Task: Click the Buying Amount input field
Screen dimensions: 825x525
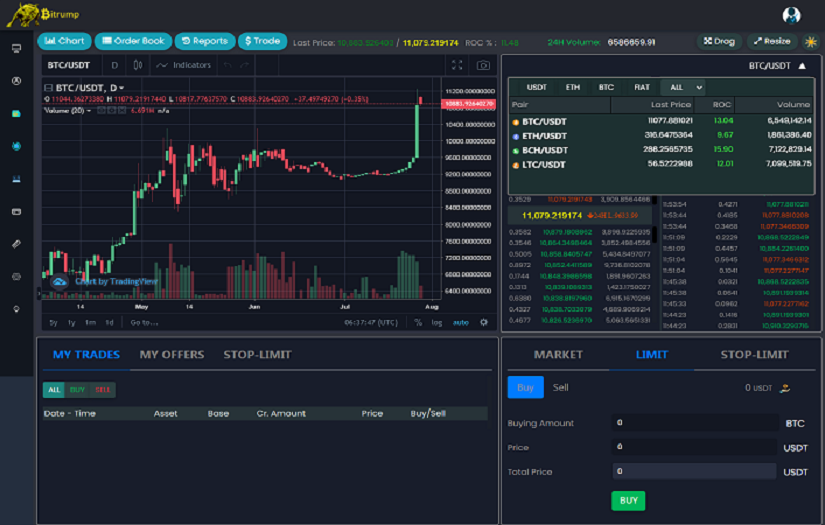Action: coord(693,423)
